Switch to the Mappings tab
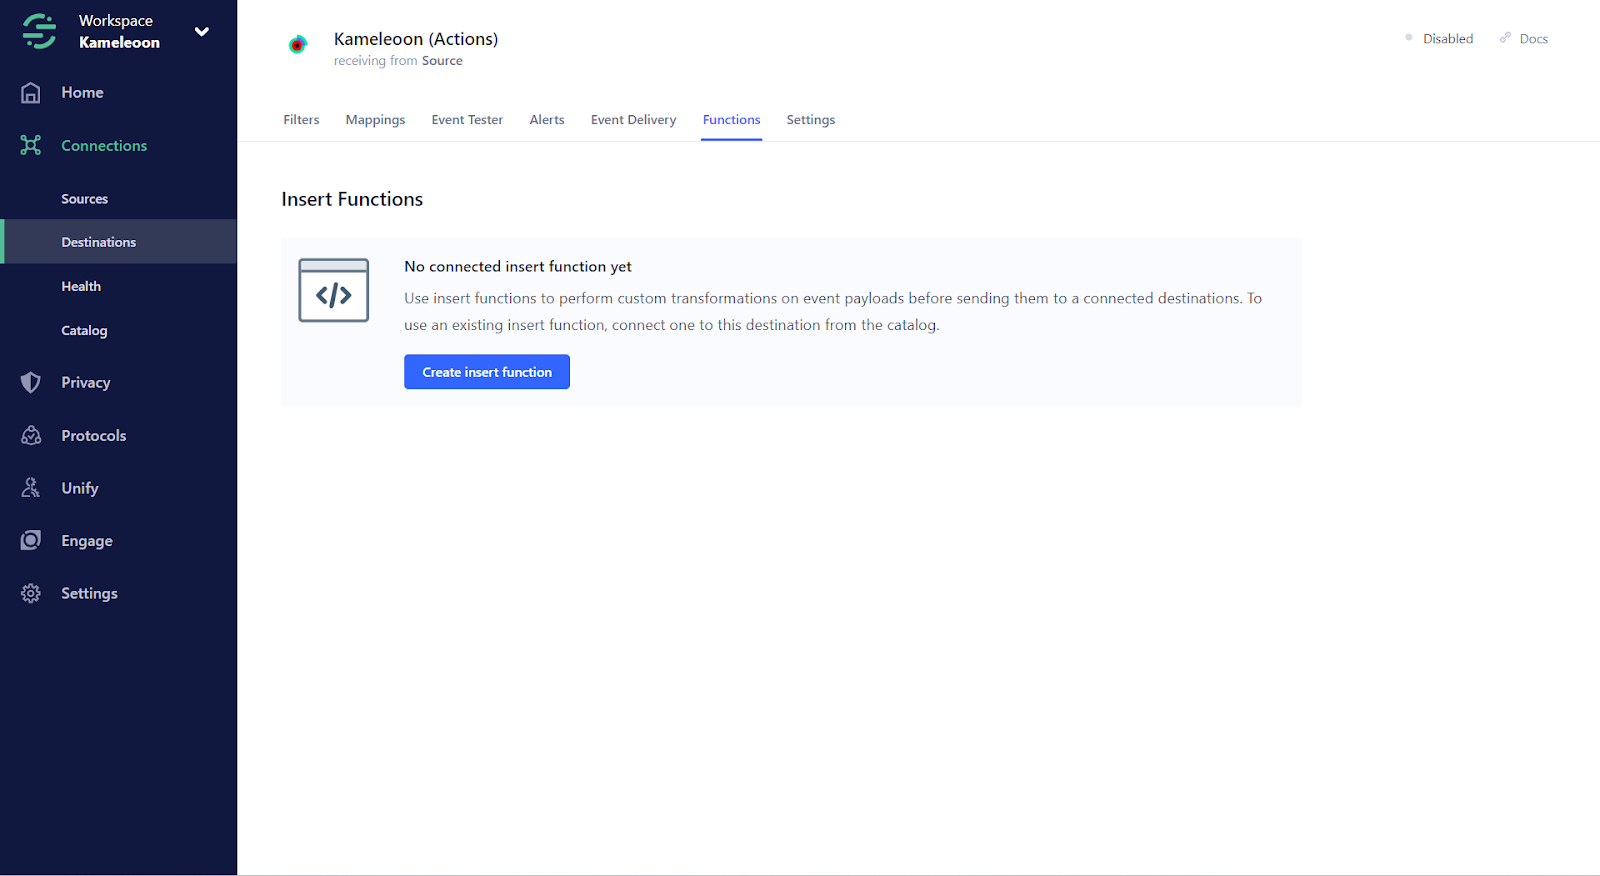1600x876 pixels. [375, 120]
